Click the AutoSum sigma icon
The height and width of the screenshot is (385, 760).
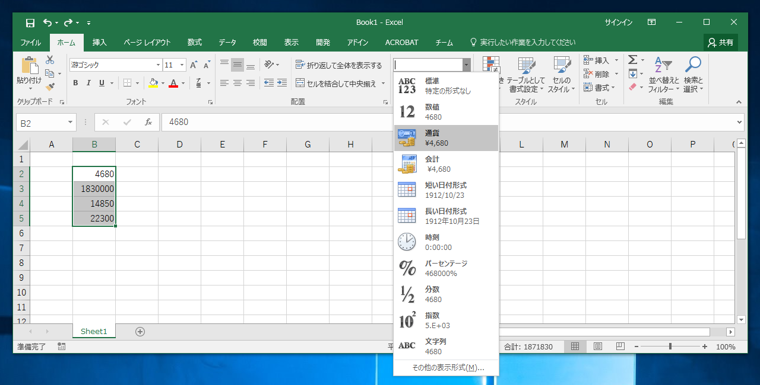point(633,60)
